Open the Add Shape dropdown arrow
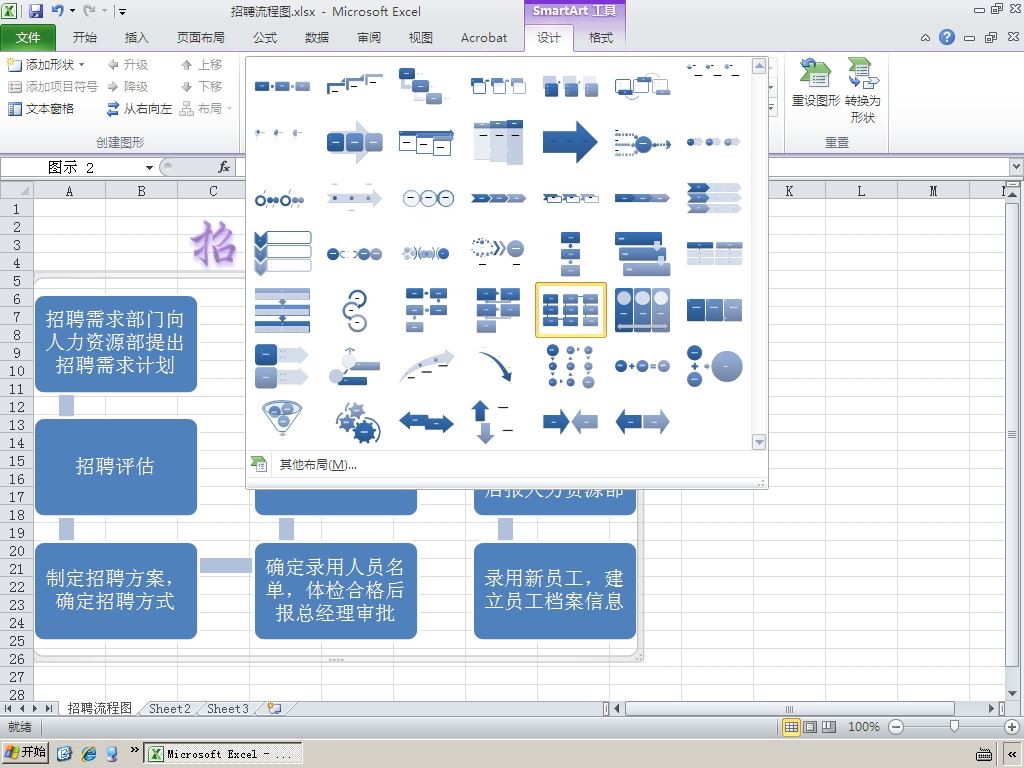The width and height of the screenshot is (1024, 768). pyautogui.click(x=82, y=65)
